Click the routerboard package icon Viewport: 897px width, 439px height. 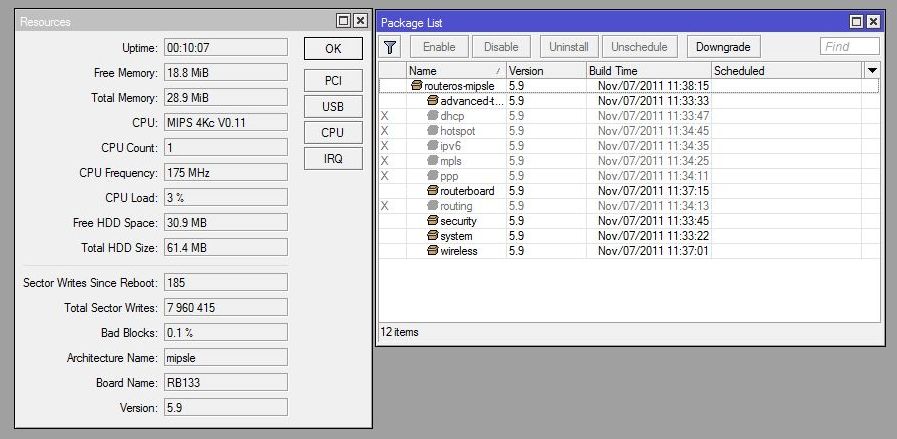(x=433, y=191)
